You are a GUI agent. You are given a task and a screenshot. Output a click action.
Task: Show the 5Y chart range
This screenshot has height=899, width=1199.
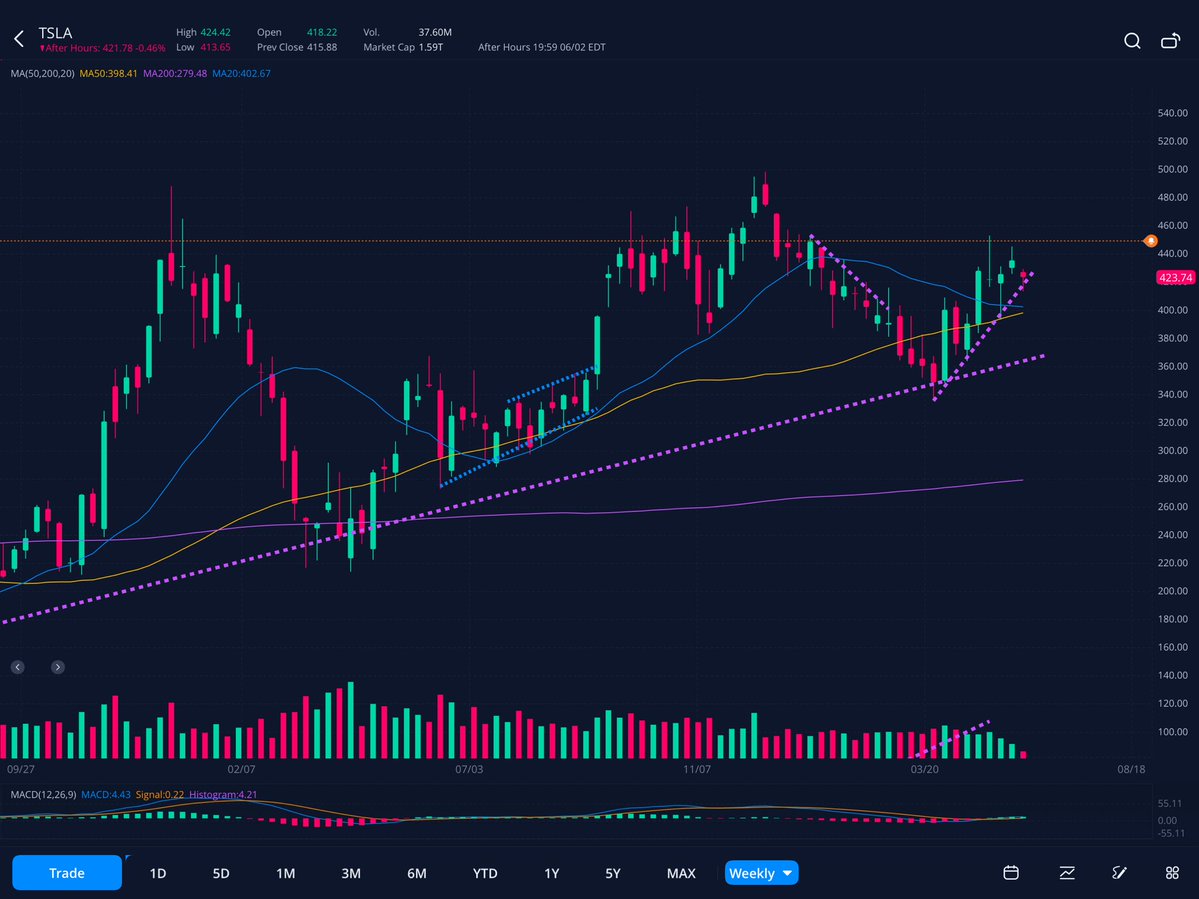612,873
